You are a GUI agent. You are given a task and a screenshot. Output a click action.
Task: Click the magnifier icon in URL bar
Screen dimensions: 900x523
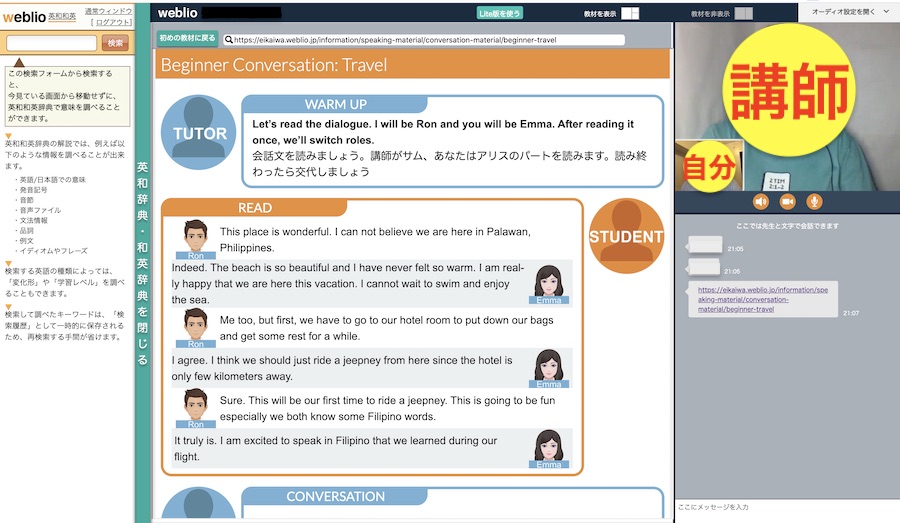229,40
